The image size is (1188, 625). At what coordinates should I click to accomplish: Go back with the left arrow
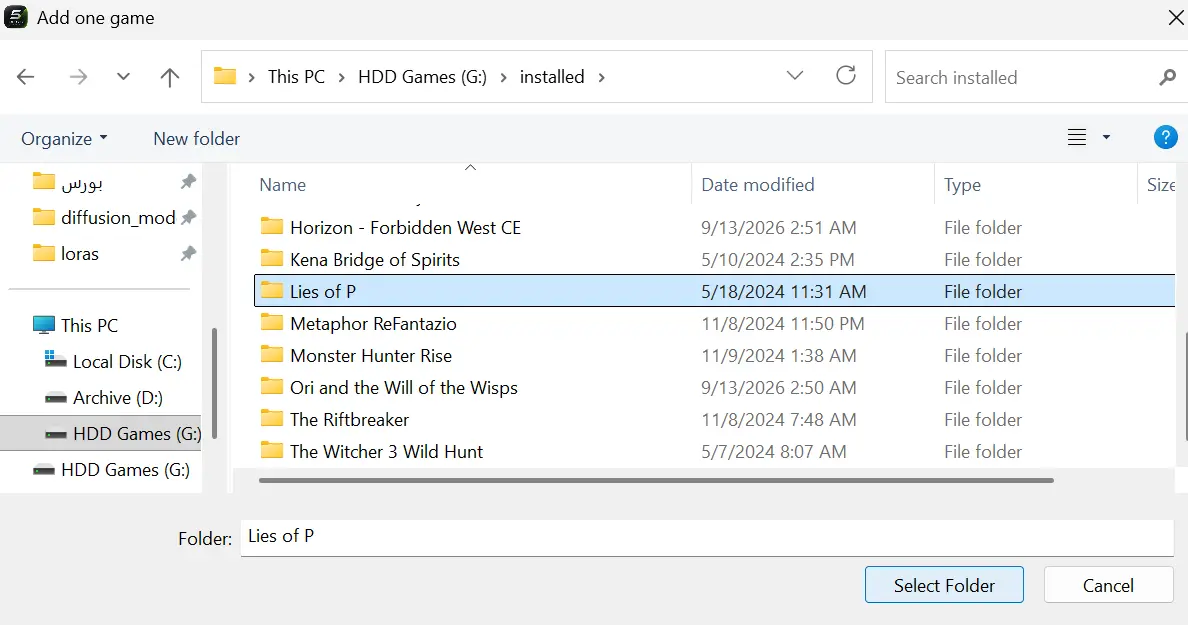(26, 77)
